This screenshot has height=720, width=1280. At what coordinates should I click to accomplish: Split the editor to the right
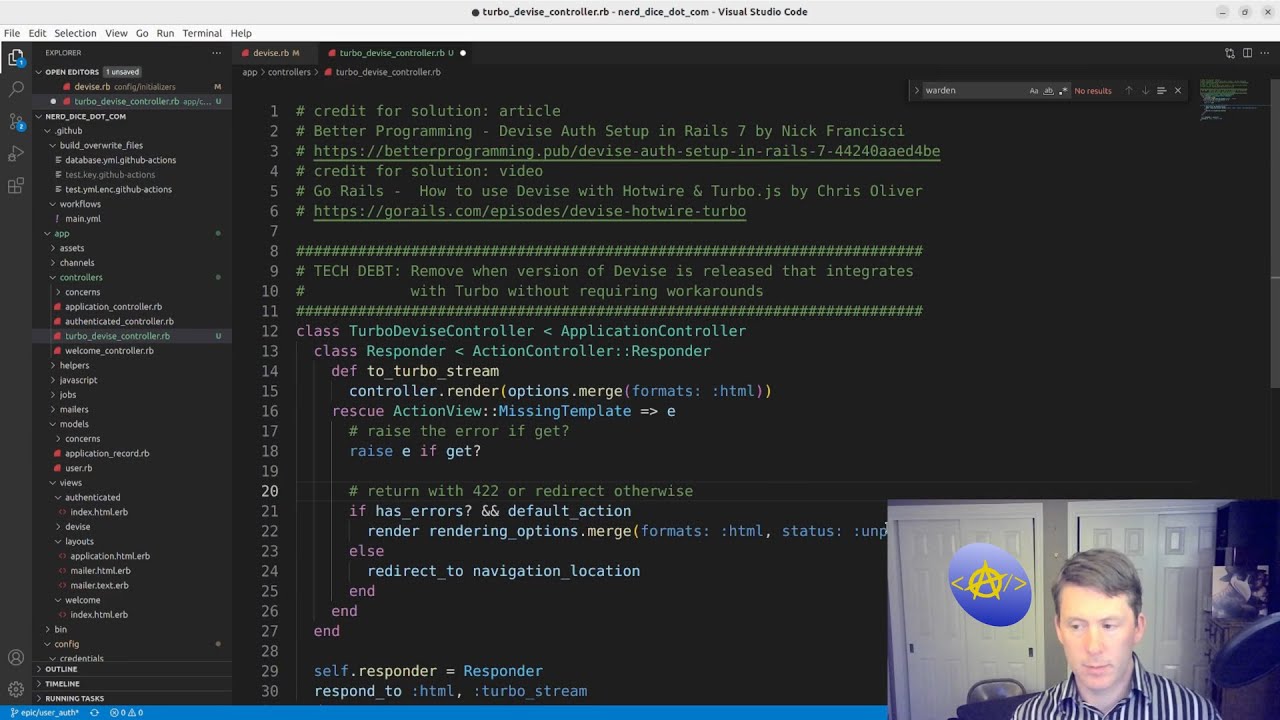pyautogui.click(x=1247, y=53)
